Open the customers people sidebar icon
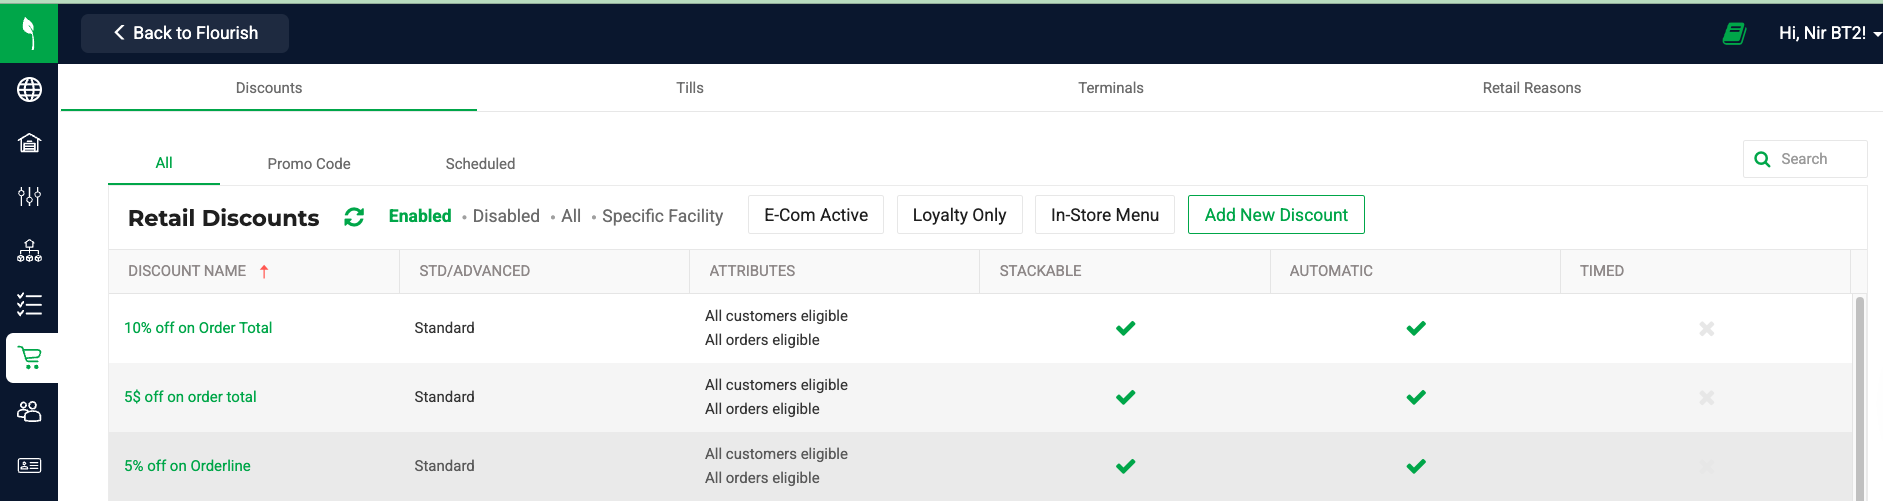Viewport: 1883px width, 501px height. (29, 411)
